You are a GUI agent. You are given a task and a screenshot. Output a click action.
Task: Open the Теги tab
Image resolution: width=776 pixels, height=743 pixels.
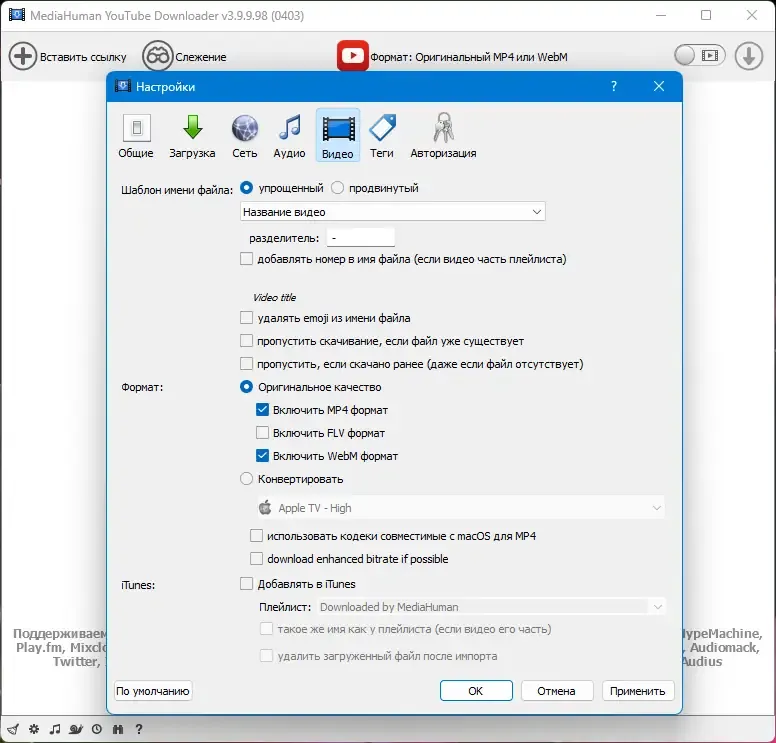382,135
